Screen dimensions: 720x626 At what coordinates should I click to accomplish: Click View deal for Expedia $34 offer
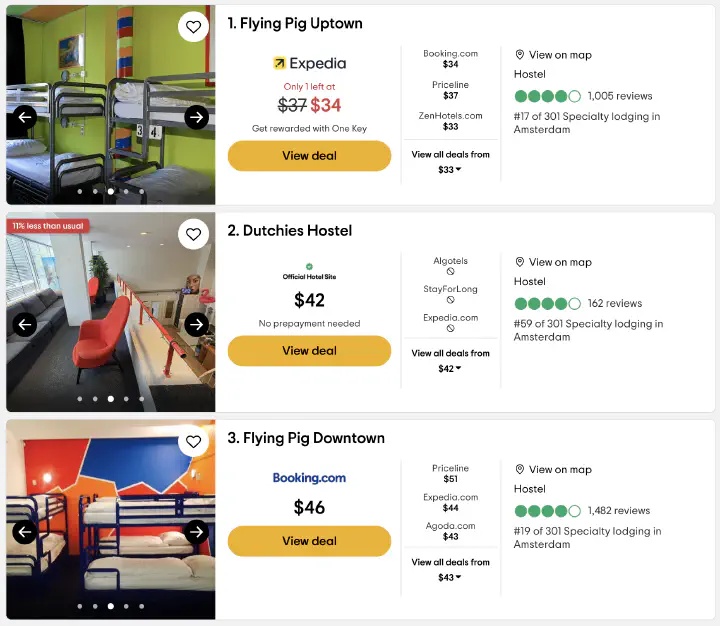309,156
